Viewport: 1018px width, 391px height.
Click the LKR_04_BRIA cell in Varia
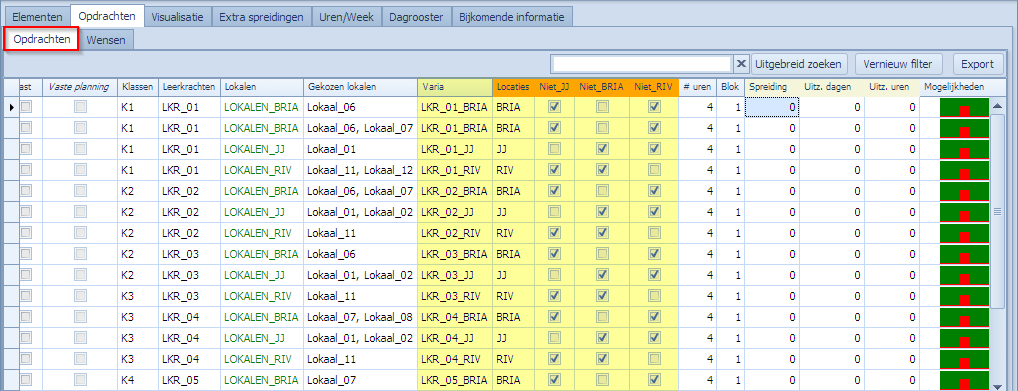tap(455, 317)
